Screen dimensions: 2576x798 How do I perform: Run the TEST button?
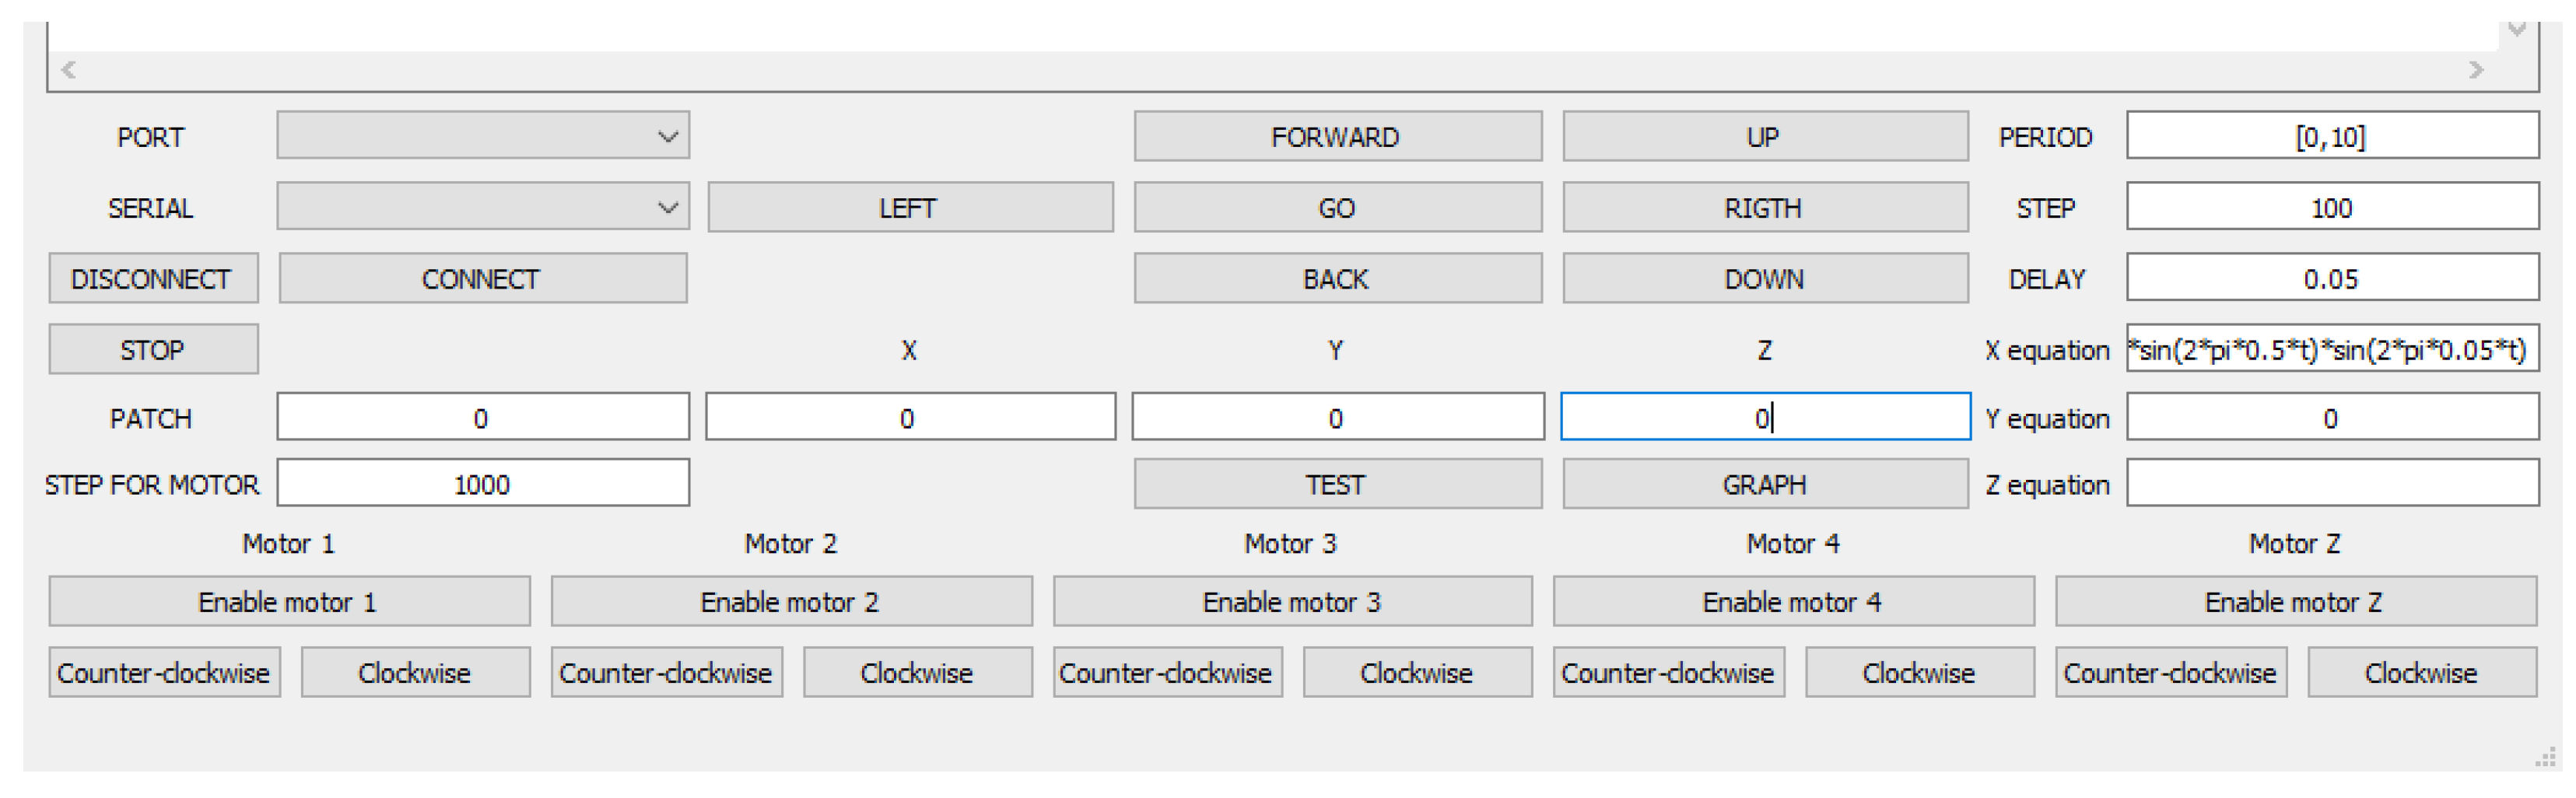[x=1336, y=484]
